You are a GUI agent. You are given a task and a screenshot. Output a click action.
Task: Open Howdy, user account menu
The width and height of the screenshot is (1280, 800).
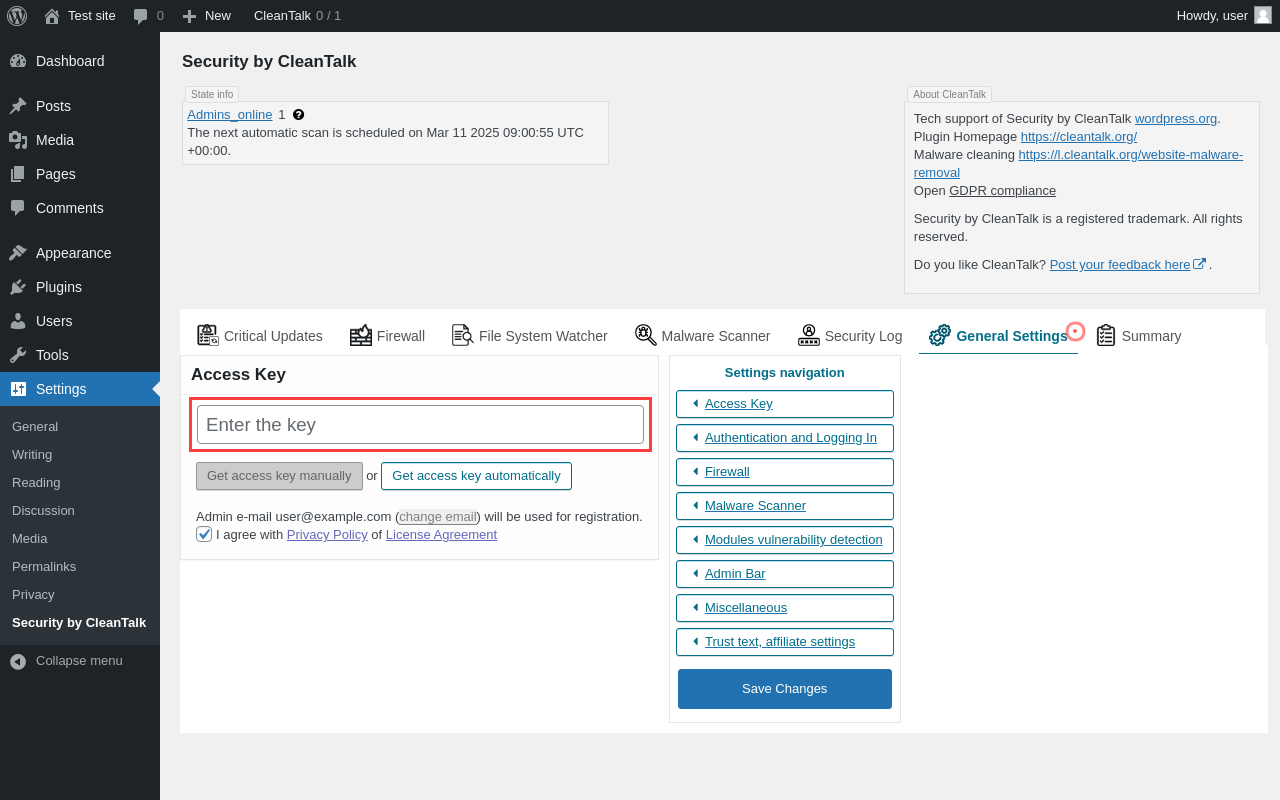[1224, 16]
